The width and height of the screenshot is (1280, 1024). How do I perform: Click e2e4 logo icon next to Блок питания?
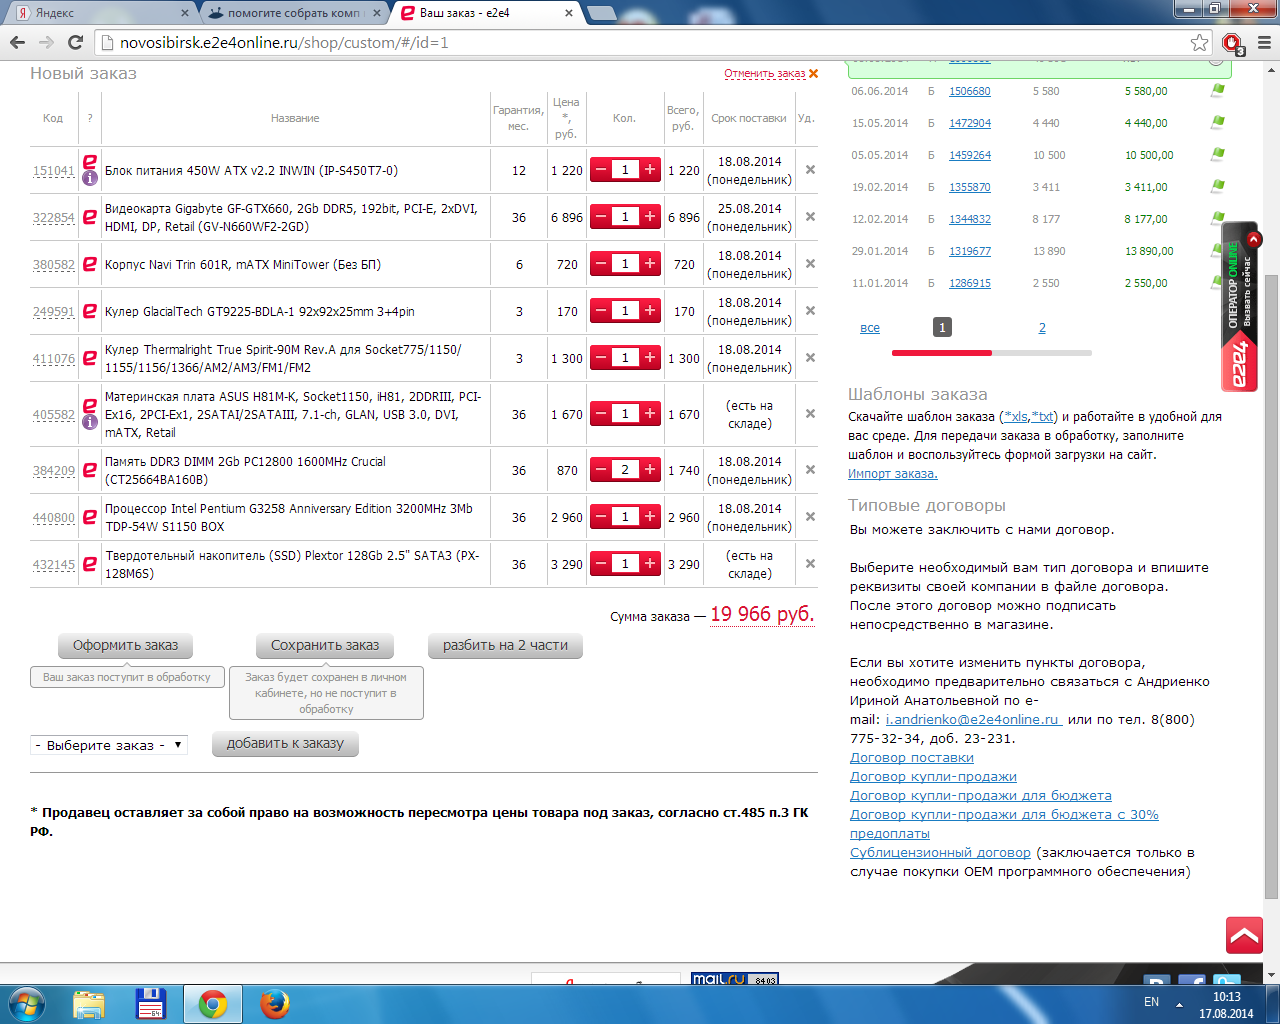[x=89, y=162]
